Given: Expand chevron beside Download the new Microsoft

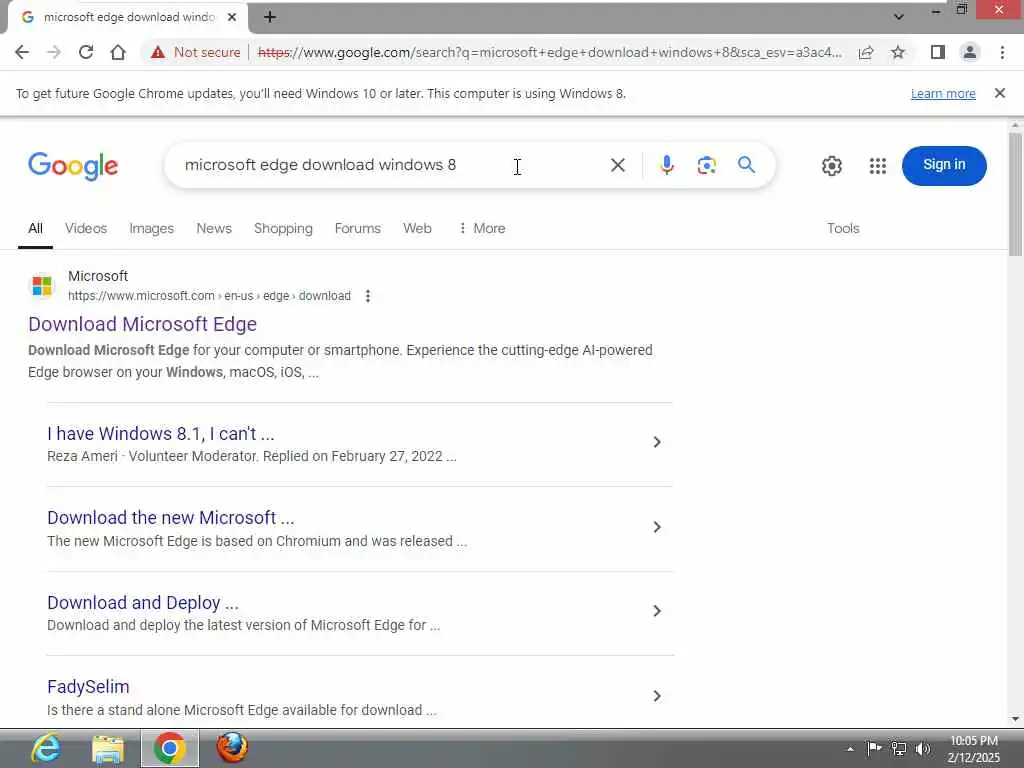Looking at the screenshot, I should point(657,527).
